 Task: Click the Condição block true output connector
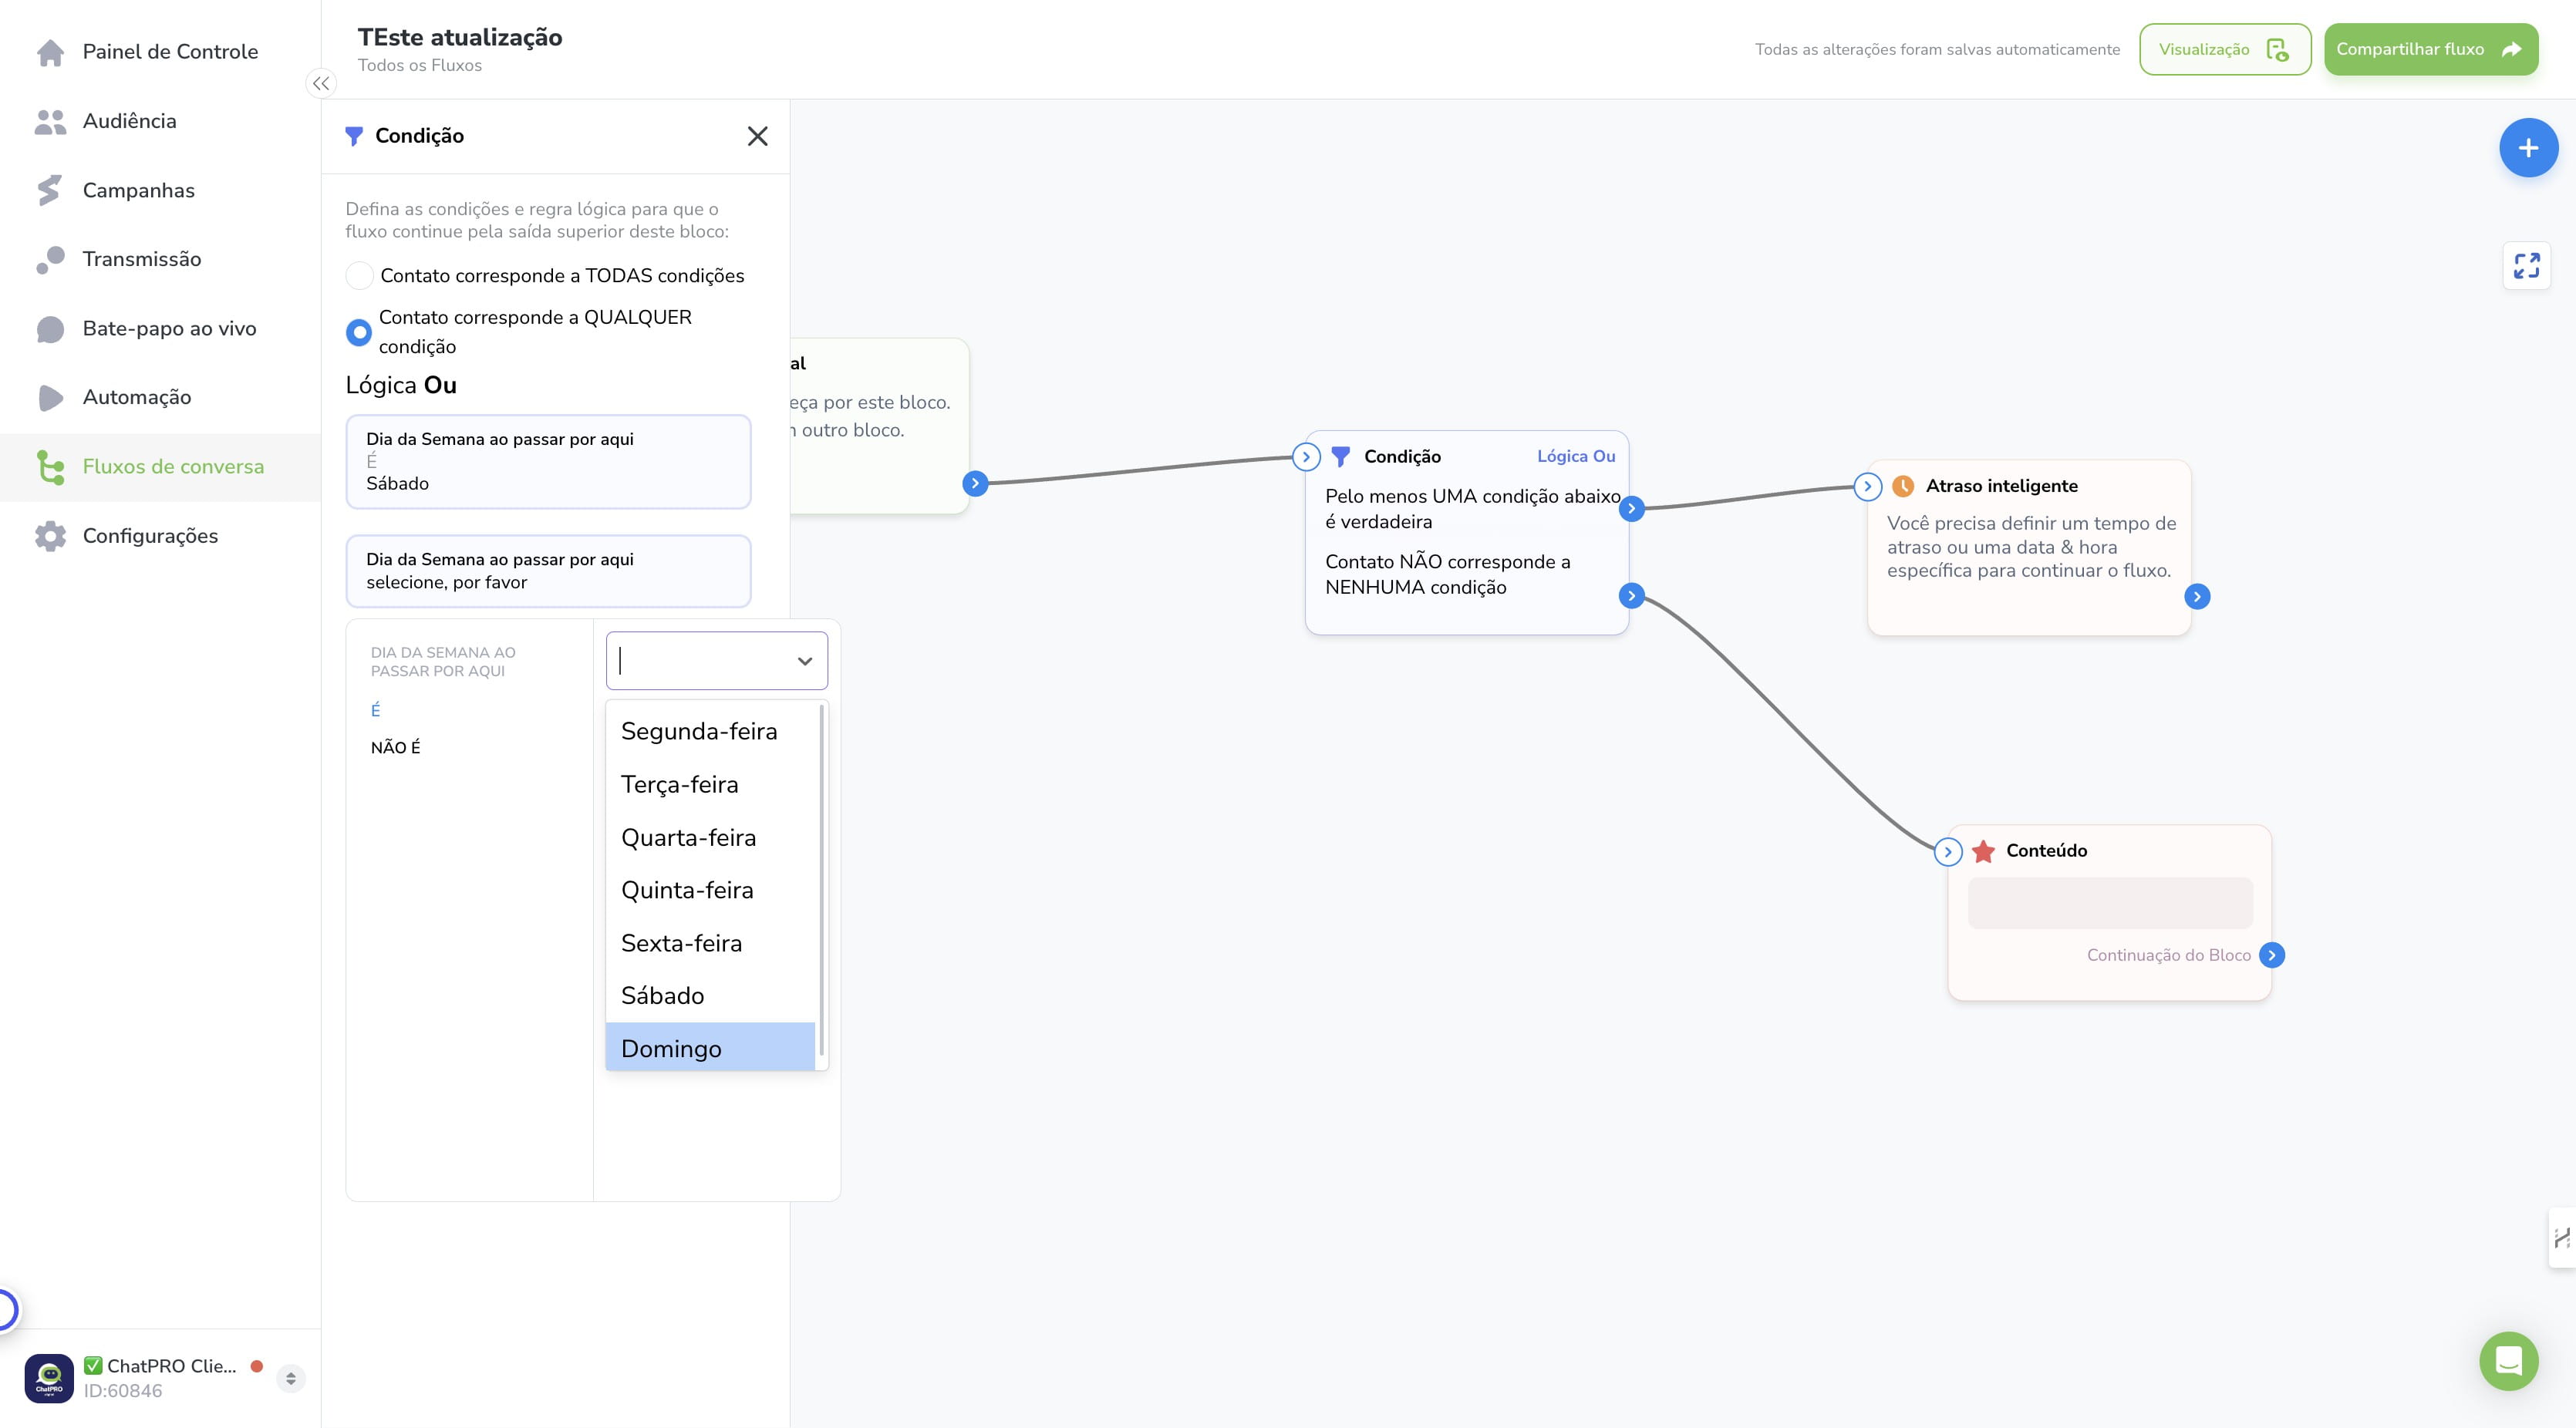click(x=1632, y=509)
